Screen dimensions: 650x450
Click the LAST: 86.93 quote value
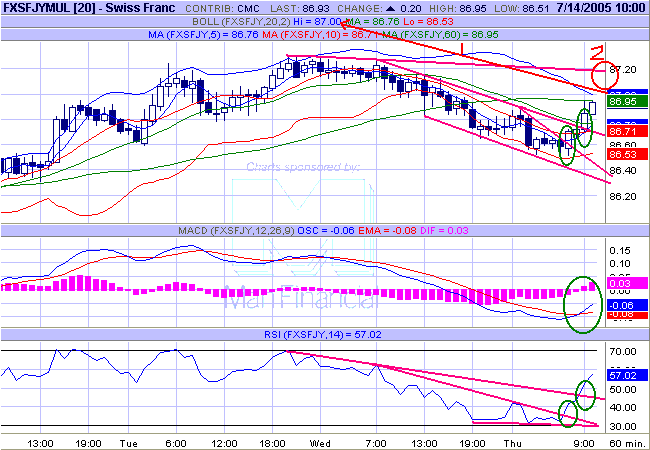[x=301, y=8]
